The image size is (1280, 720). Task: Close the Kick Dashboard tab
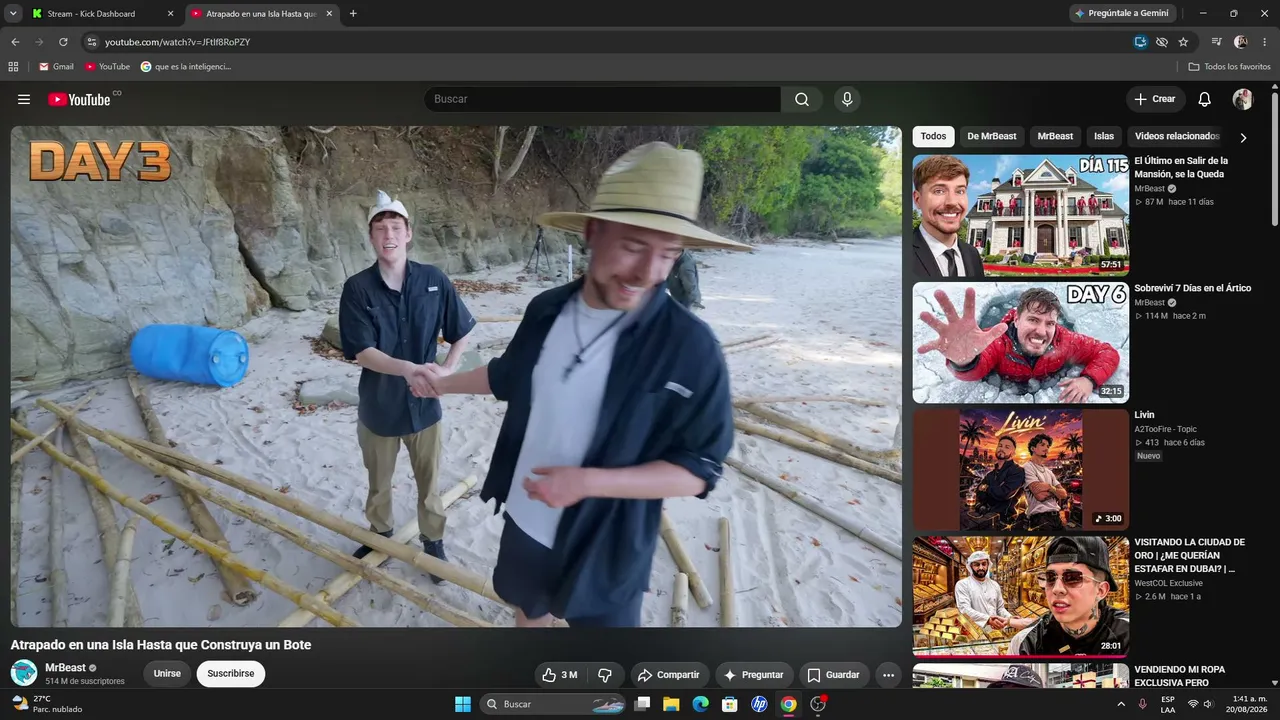170,14
